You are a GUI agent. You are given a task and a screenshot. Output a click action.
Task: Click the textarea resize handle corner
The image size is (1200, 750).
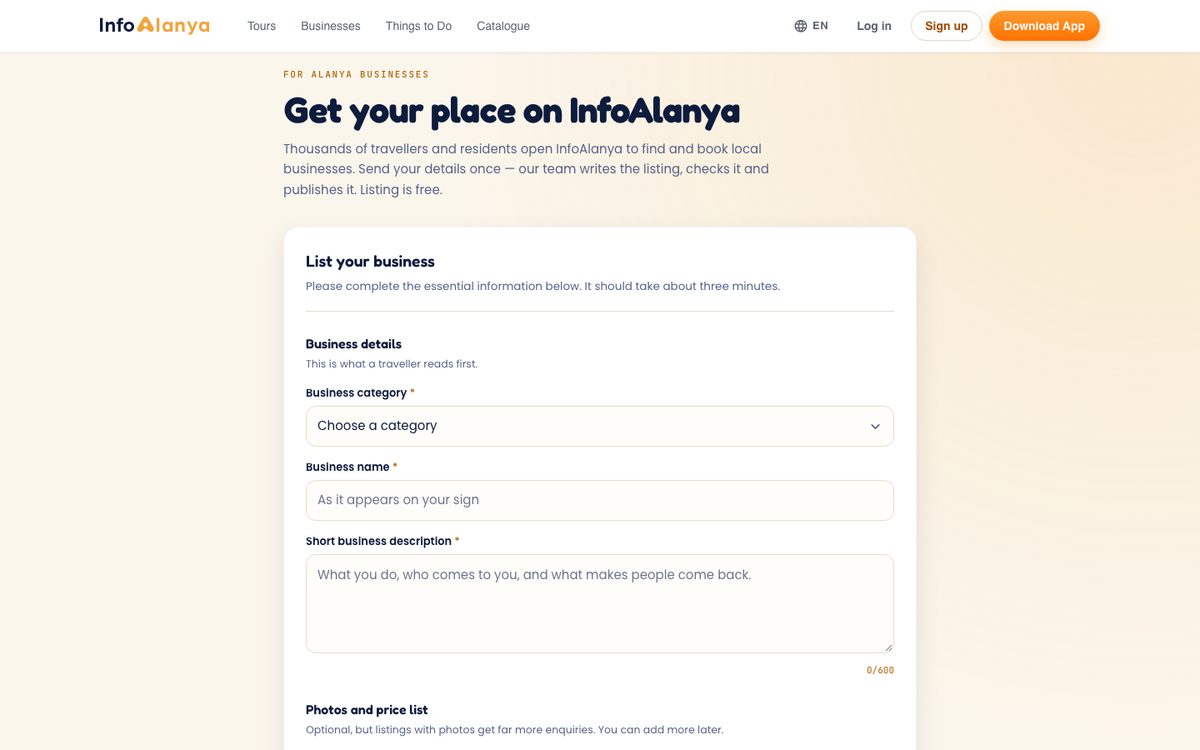(x=887, y=647)
